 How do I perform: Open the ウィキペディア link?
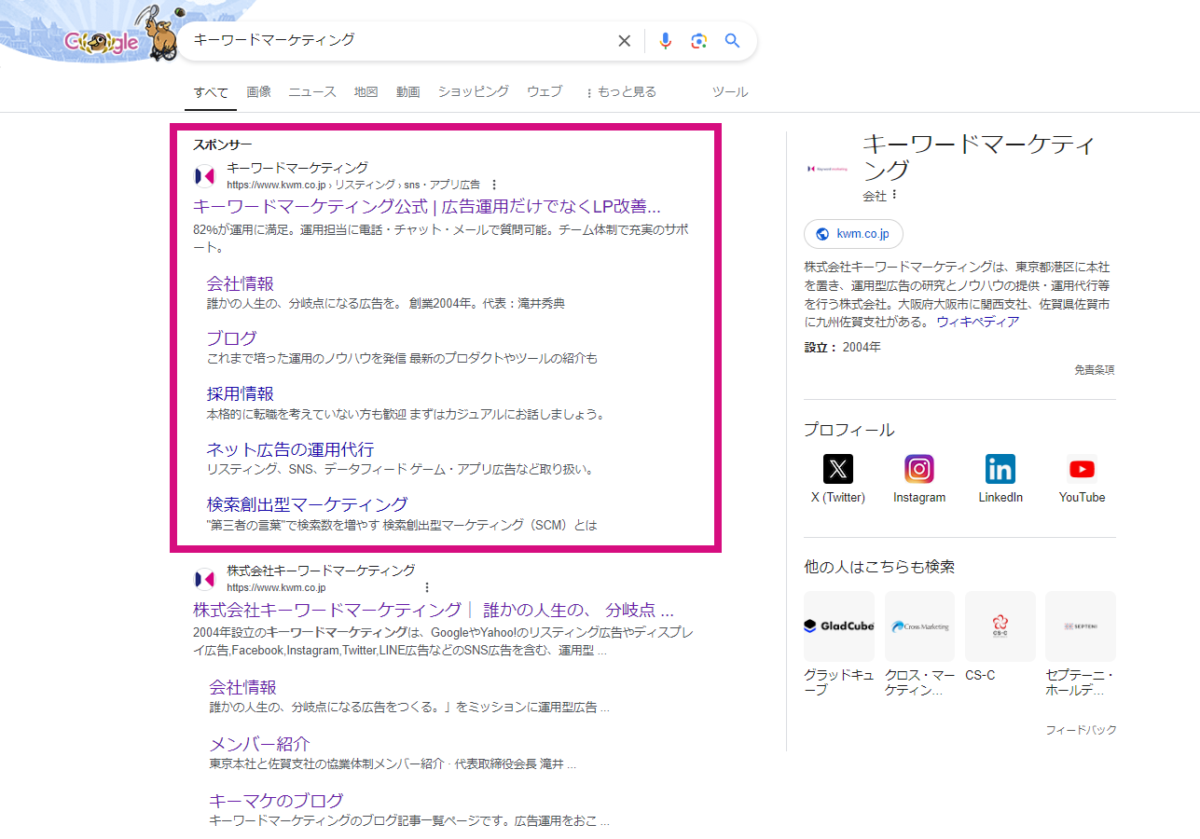(978, 322)
